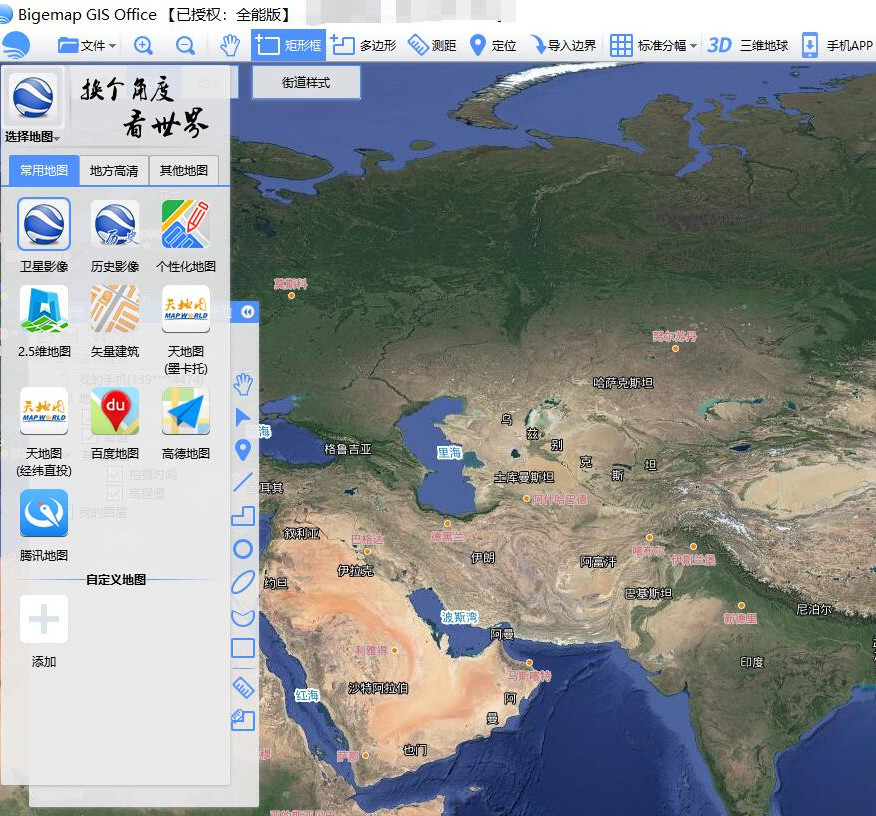Switch to the 地方高清 tab
Screen dimensions: 876x816
(x=114, y=171)
